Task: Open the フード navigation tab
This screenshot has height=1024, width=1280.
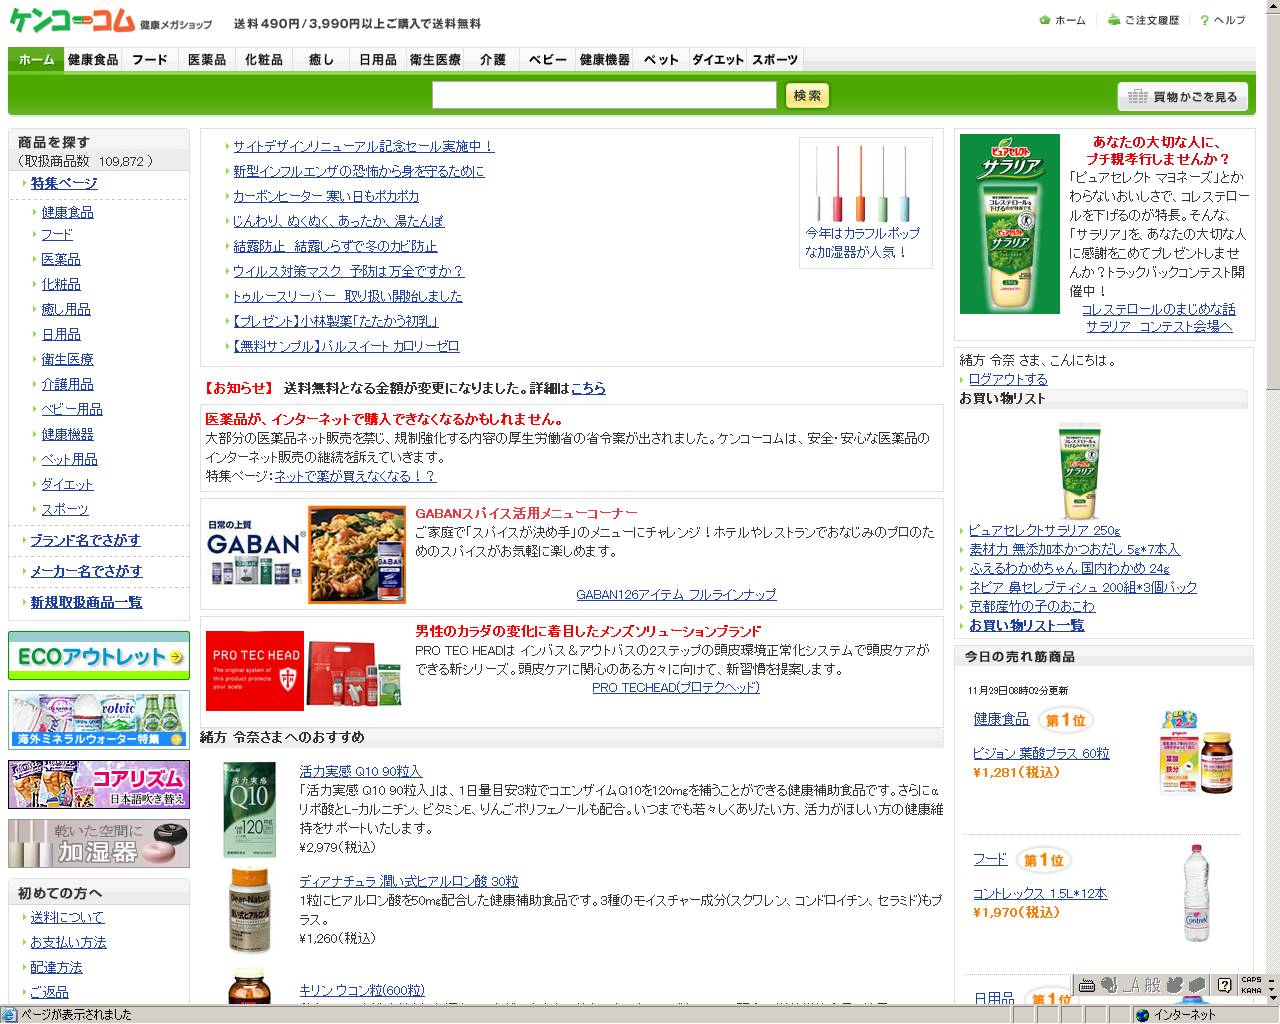Action: tap(150, 60)
